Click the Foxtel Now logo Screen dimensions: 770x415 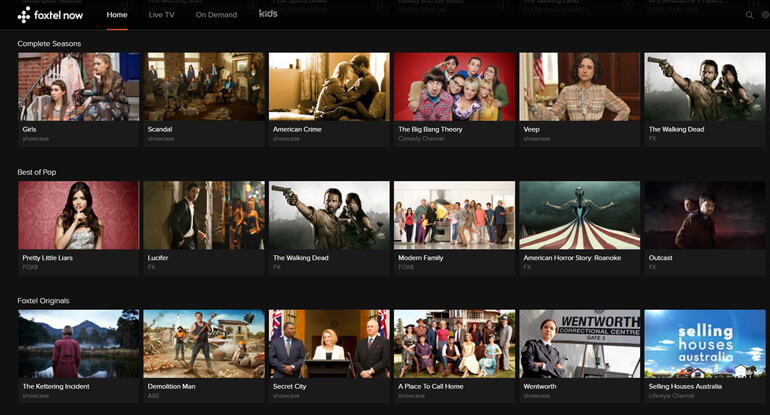point(50,15)
